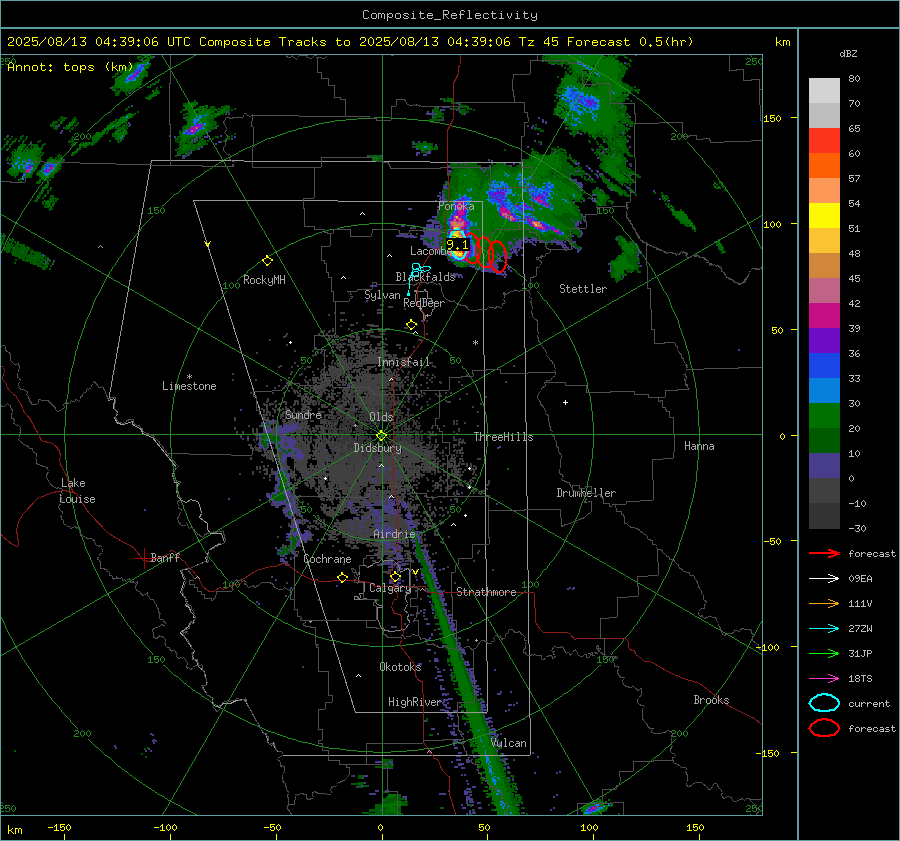Viewport: 900px width, 841px height.
Task: Click the storm top label 9.1
Action: coord(457,245)
